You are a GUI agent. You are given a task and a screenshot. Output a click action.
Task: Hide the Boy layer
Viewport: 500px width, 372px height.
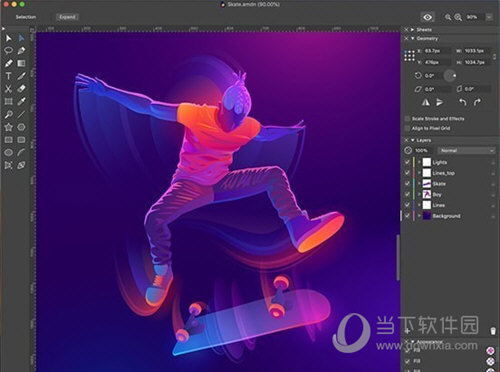click(x=407, y=194)
